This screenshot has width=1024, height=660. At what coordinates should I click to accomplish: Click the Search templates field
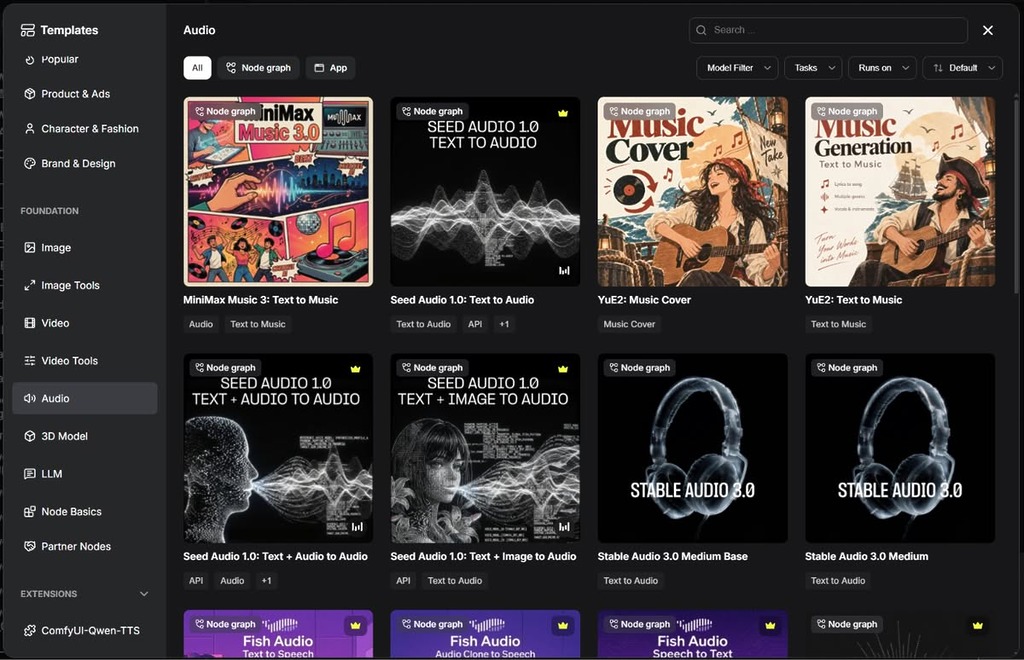[x=828, y=30]
